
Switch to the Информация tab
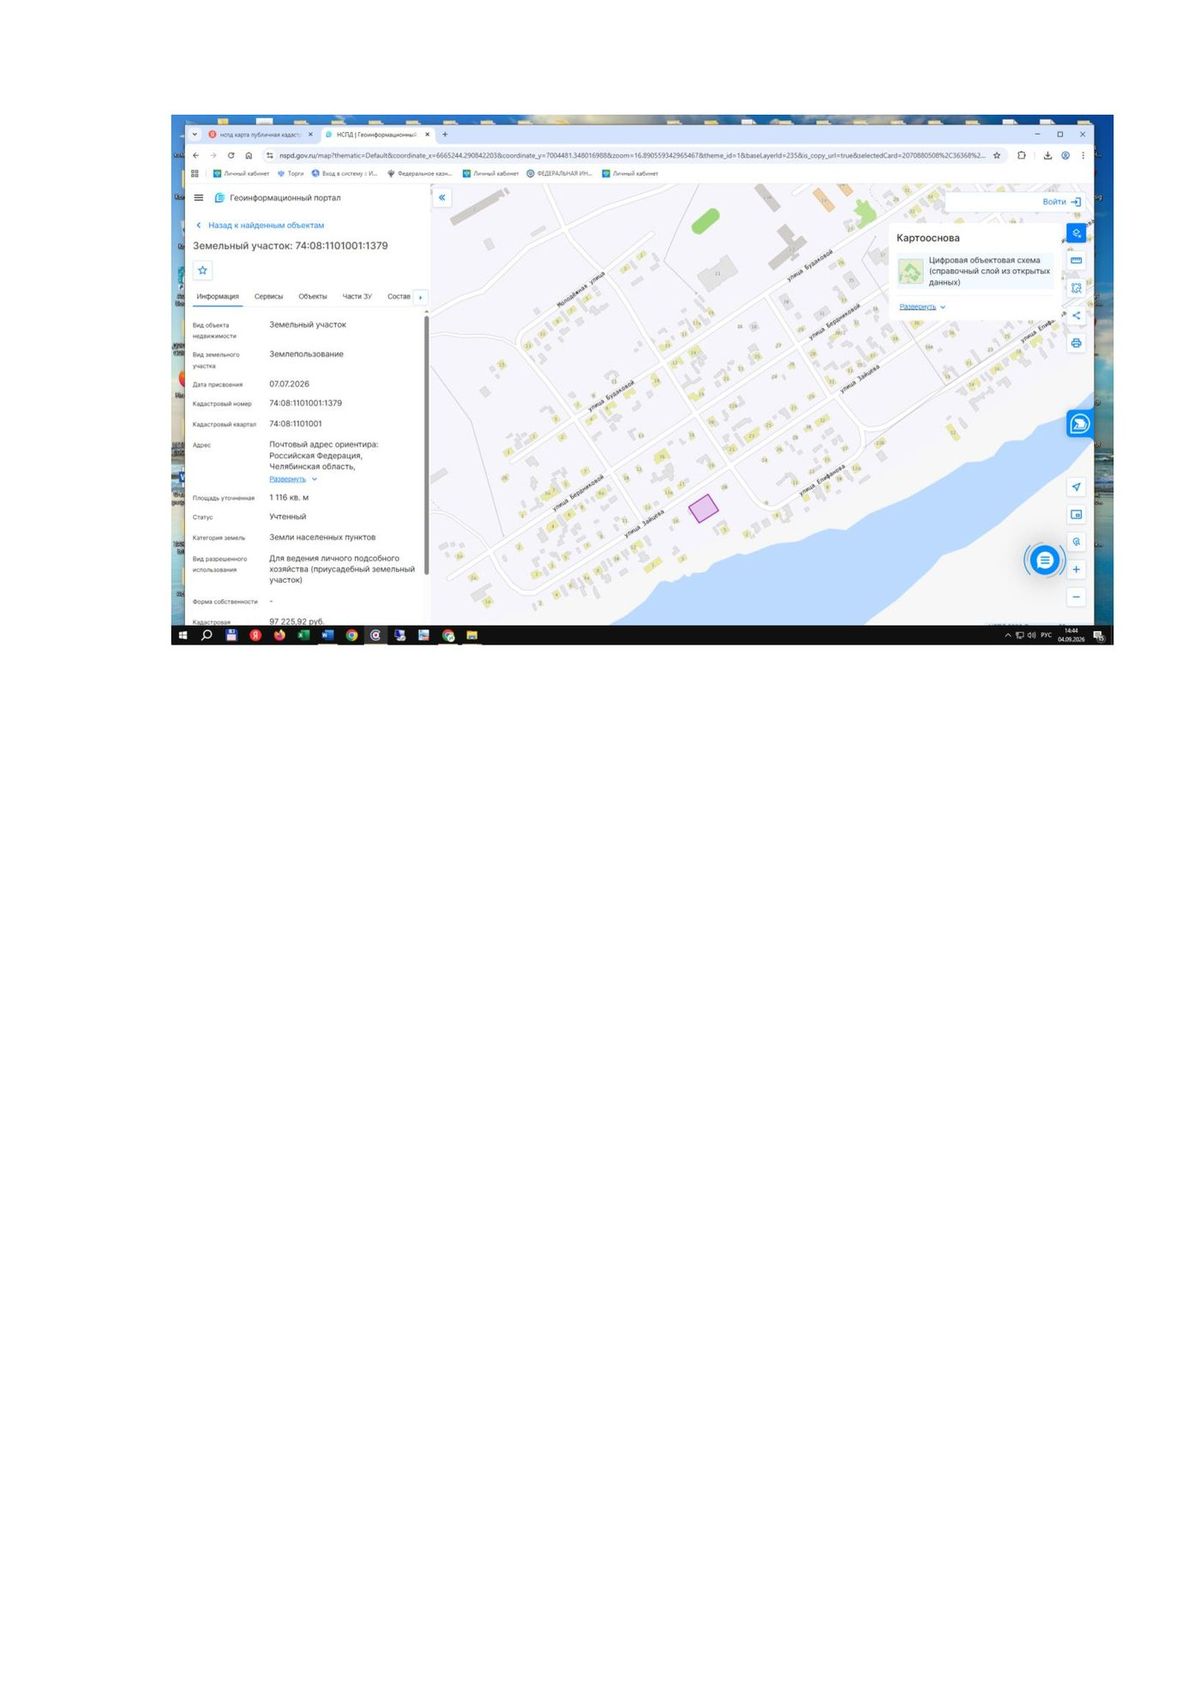(x=218, y=297)
